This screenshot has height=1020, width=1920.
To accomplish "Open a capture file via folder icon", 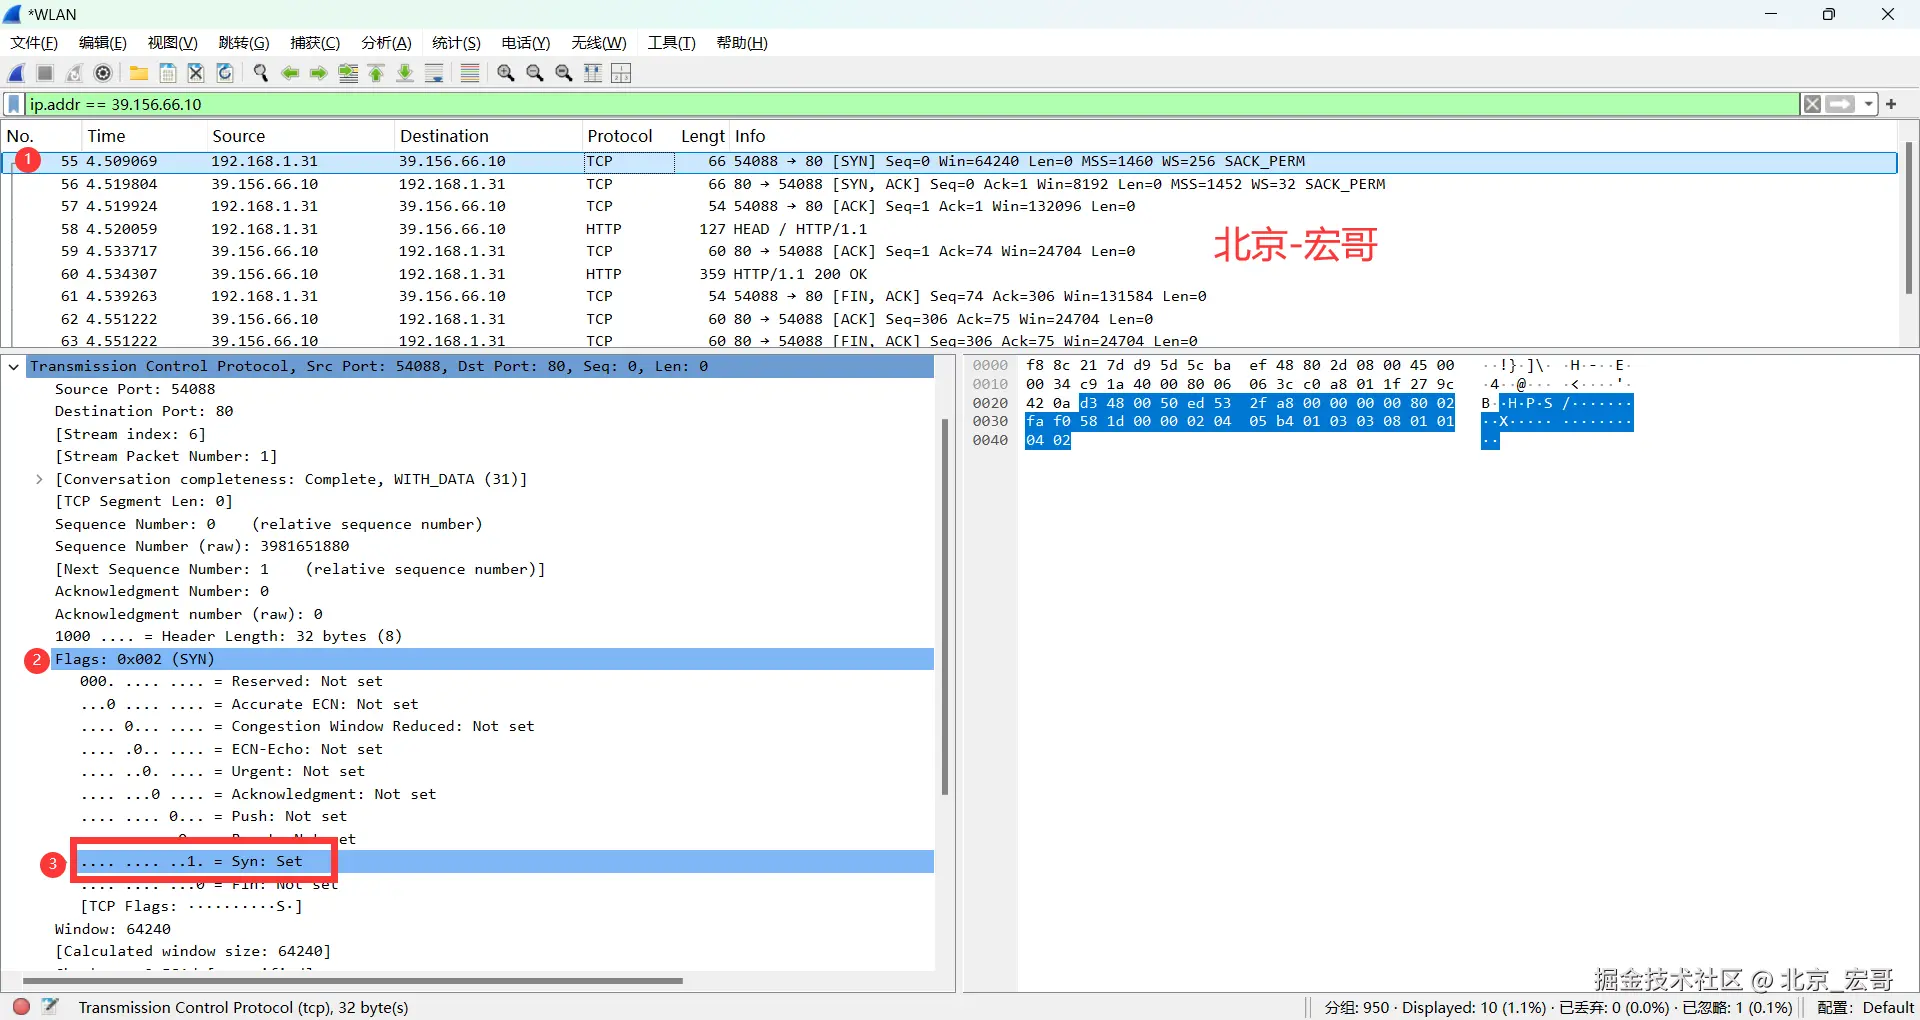I will point(139,73).
